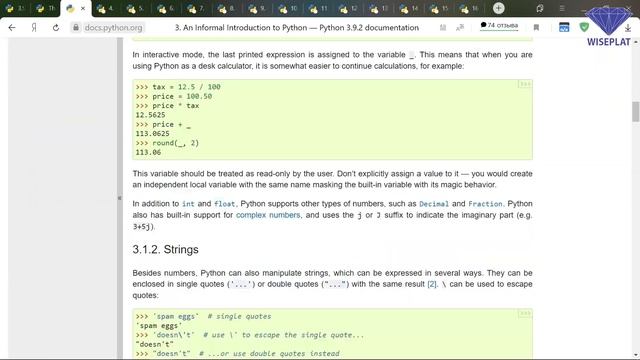The width and height of the screenshot is (640, 360).
Task: Switch to the tab labeled 12
Action: [x=348, y=8]
